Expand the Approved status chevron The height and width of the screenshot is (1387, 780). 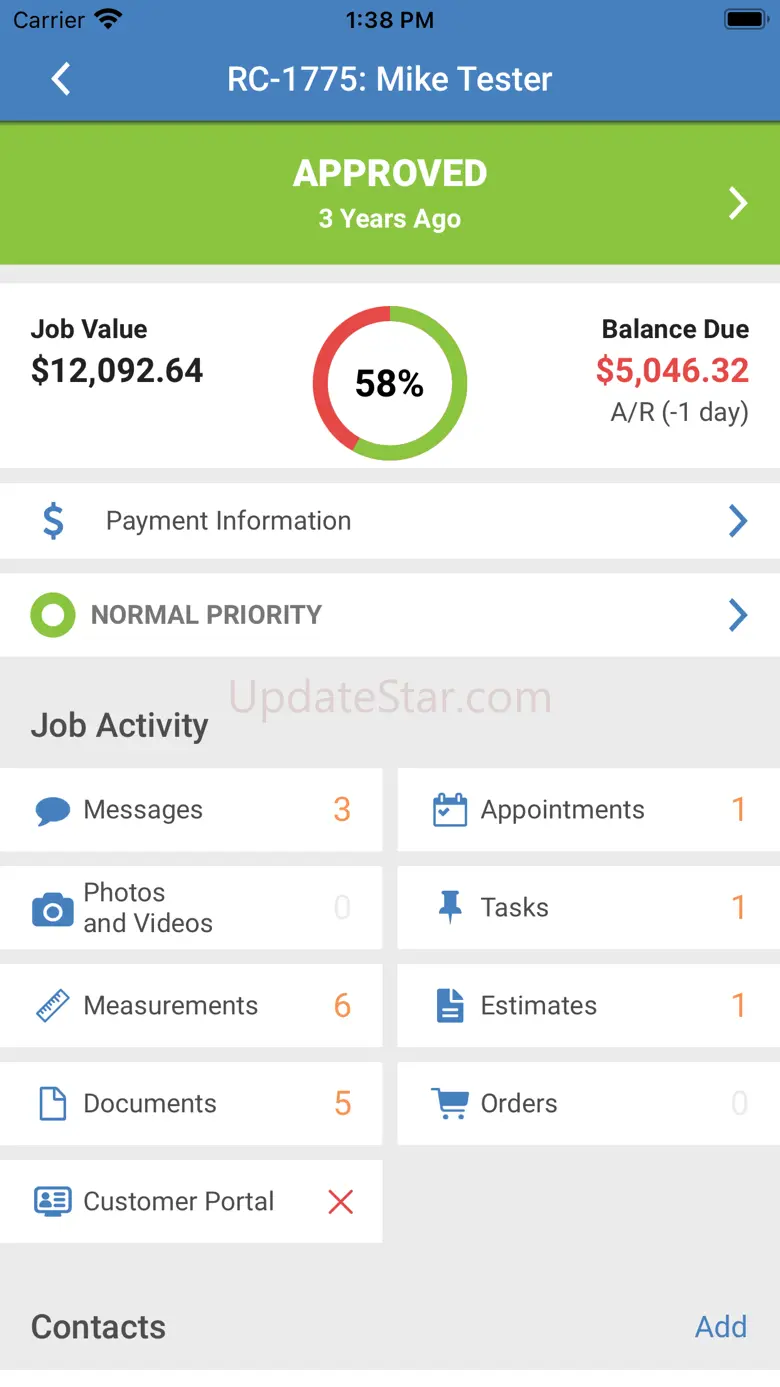738,203
